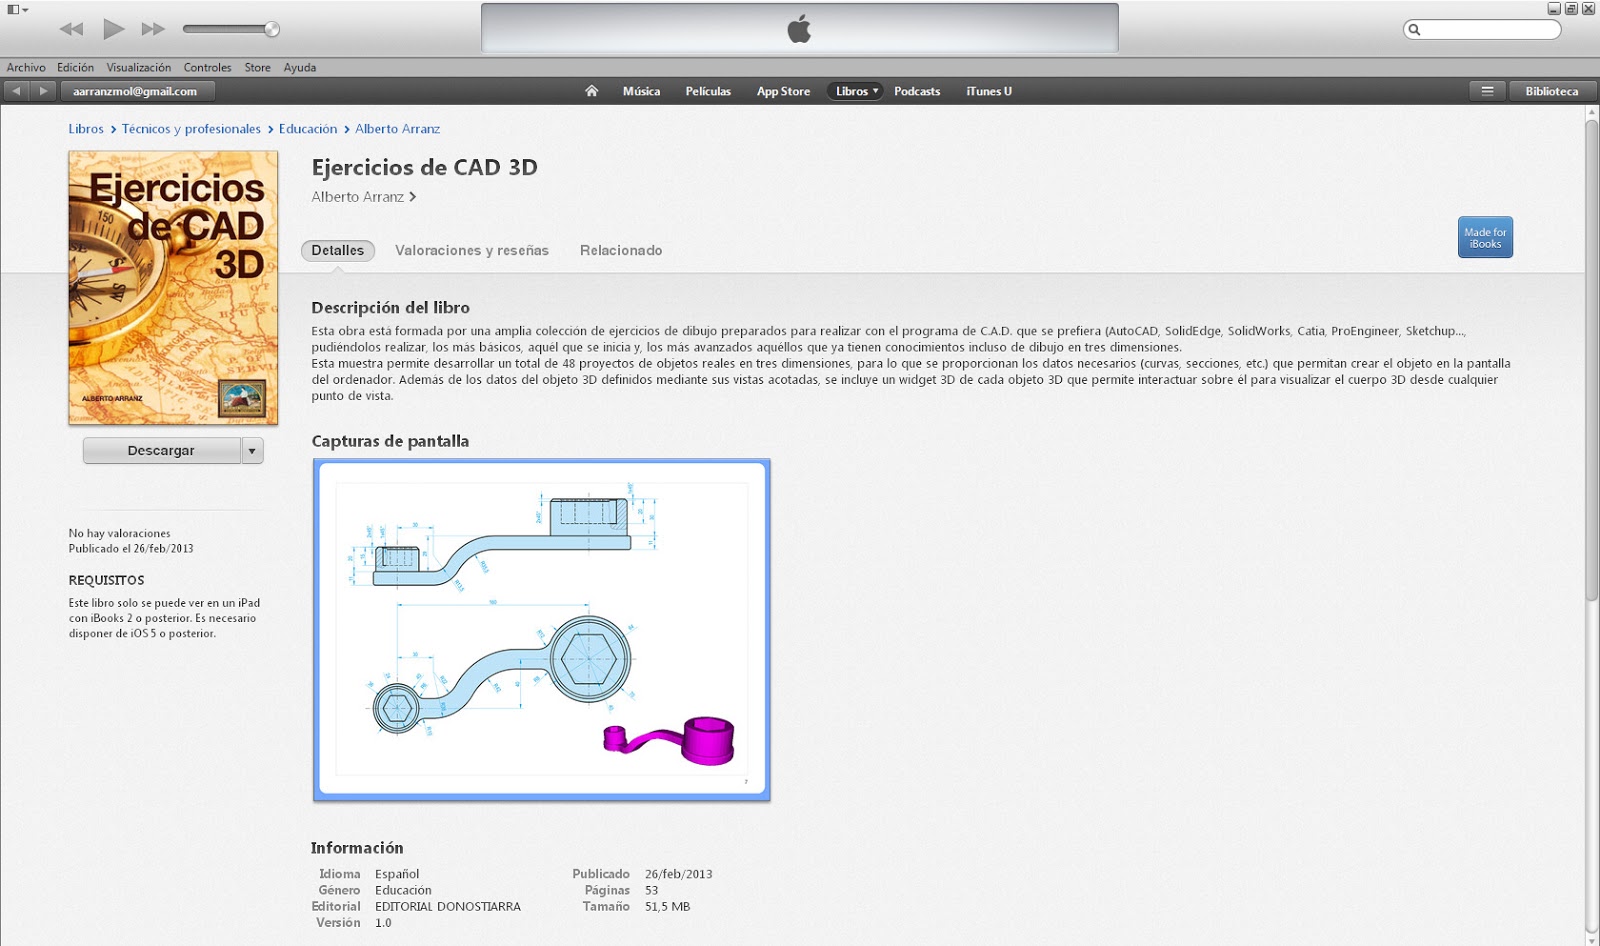
Task: Click the book title Ejercicios de CAD 3D heading
Action: (x=424, y=168)
